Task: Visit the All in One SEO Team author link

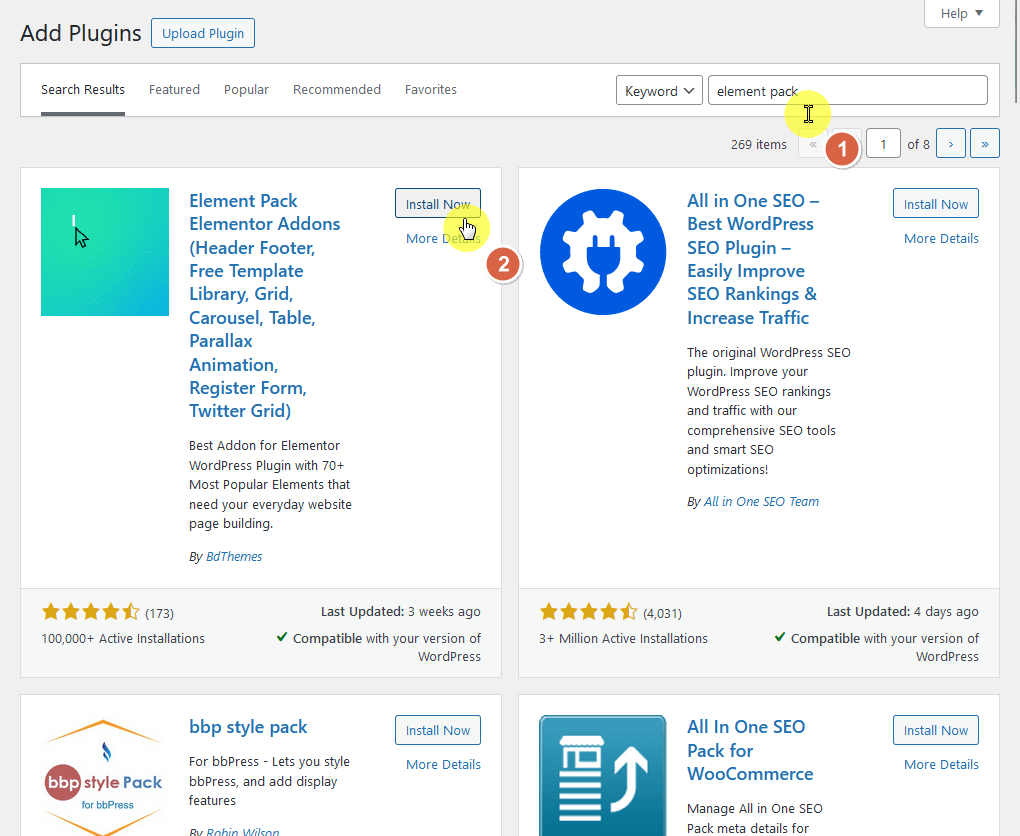Action: [x=761, y=502]
